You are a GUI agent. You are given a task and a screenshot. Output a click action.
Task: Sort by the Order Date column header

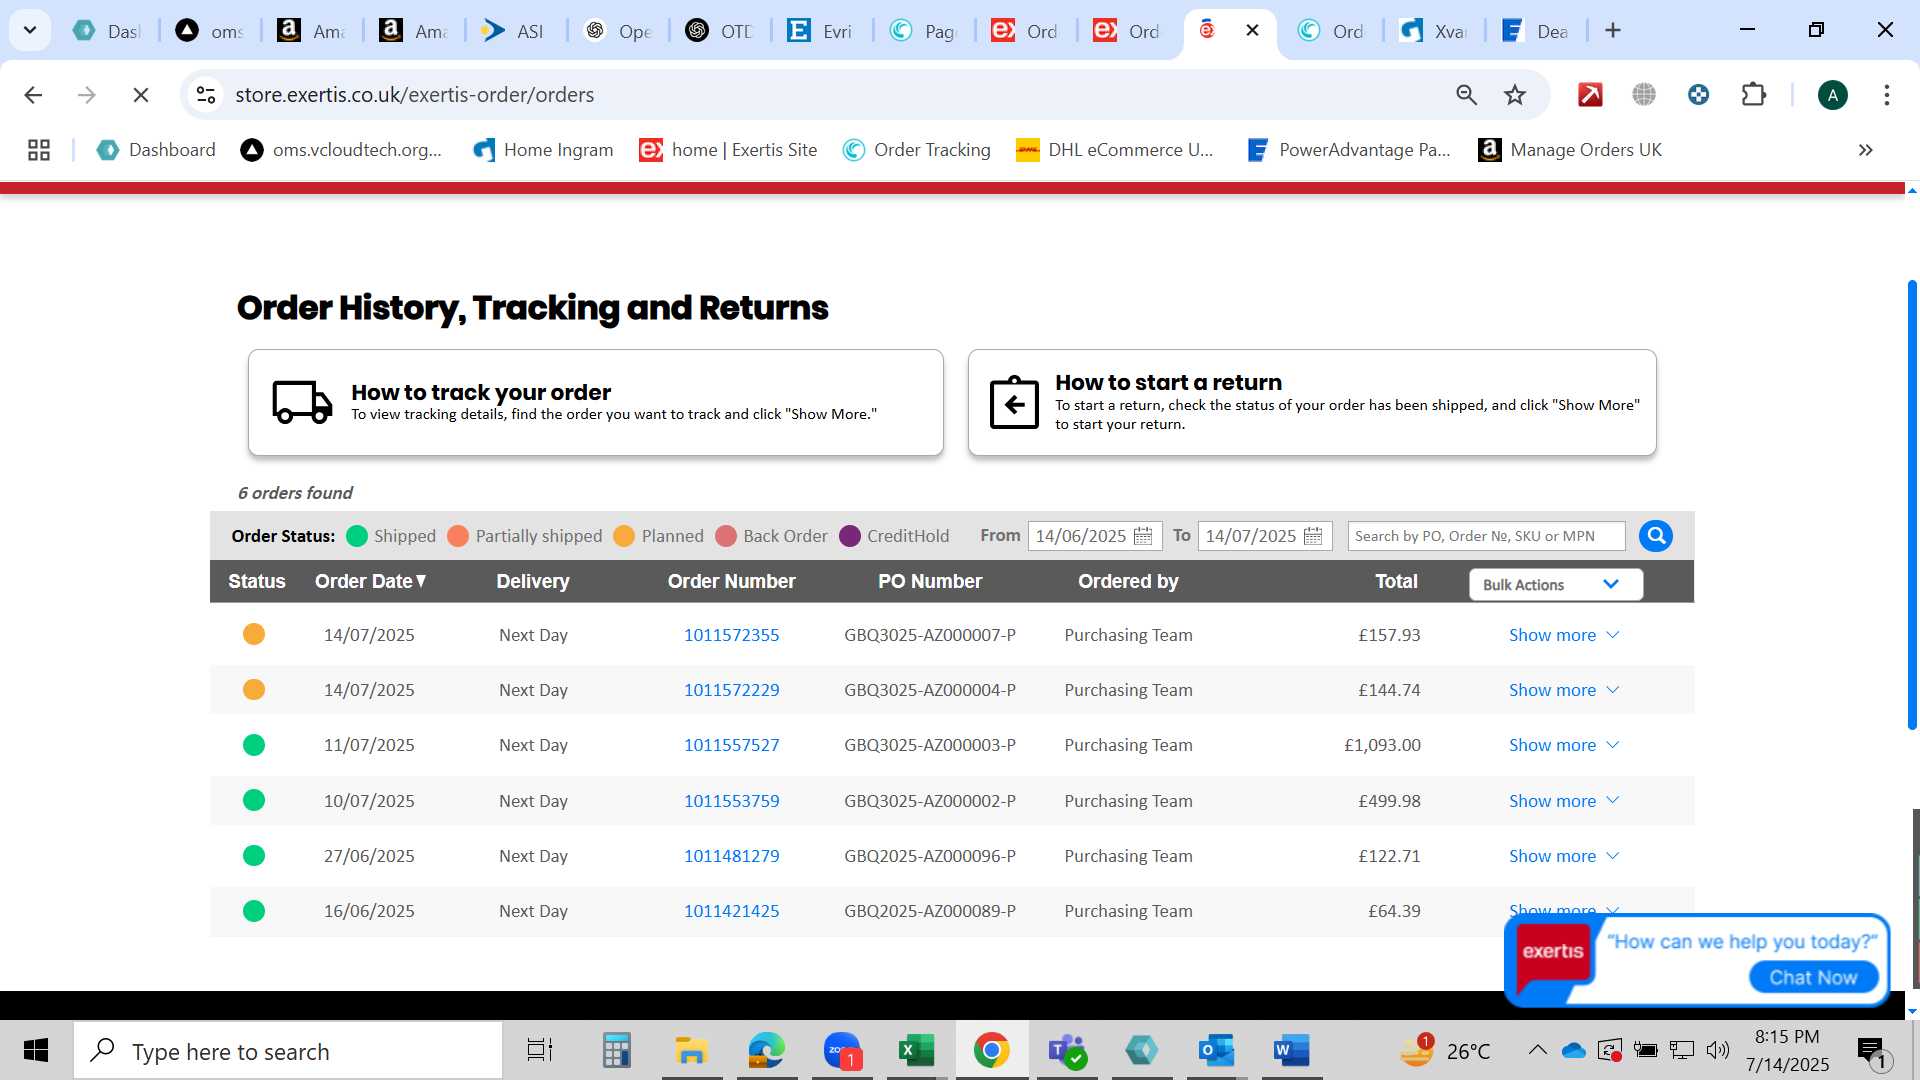click(371, 581)
